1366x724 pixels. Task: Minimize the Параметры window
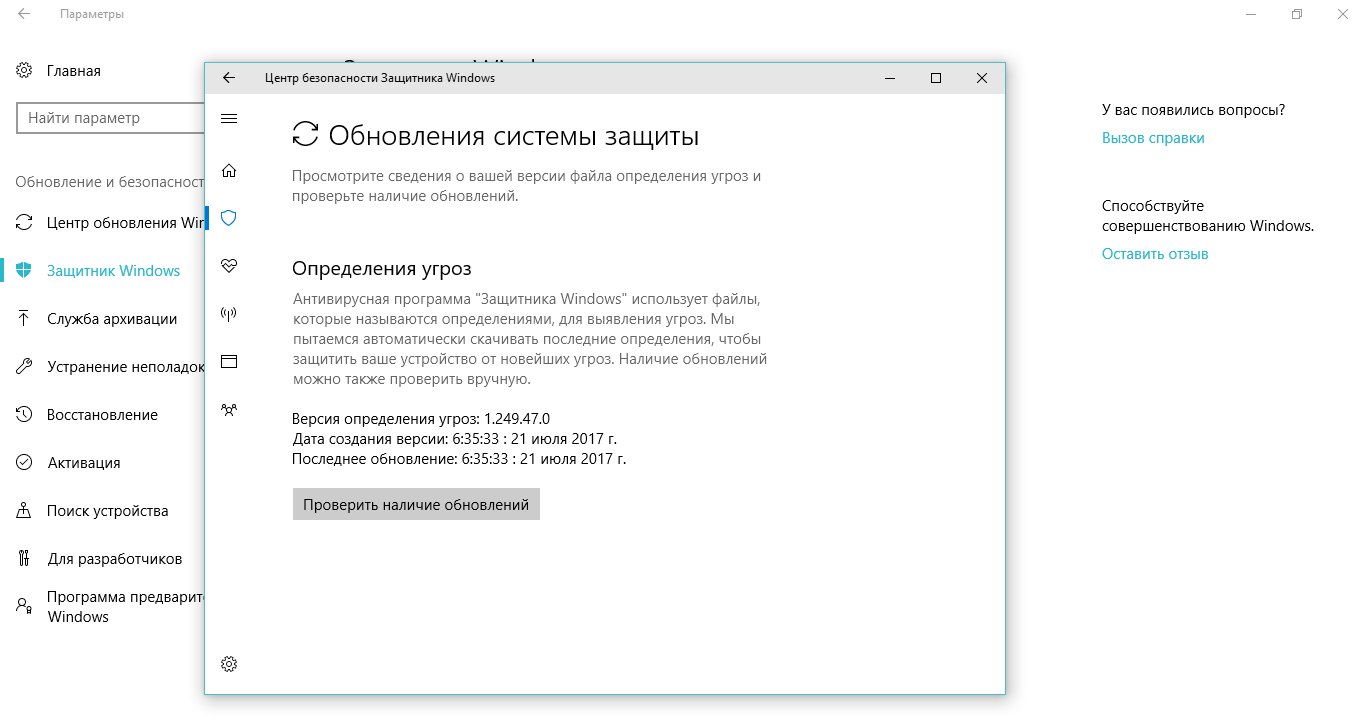[x=1251, y=15]
